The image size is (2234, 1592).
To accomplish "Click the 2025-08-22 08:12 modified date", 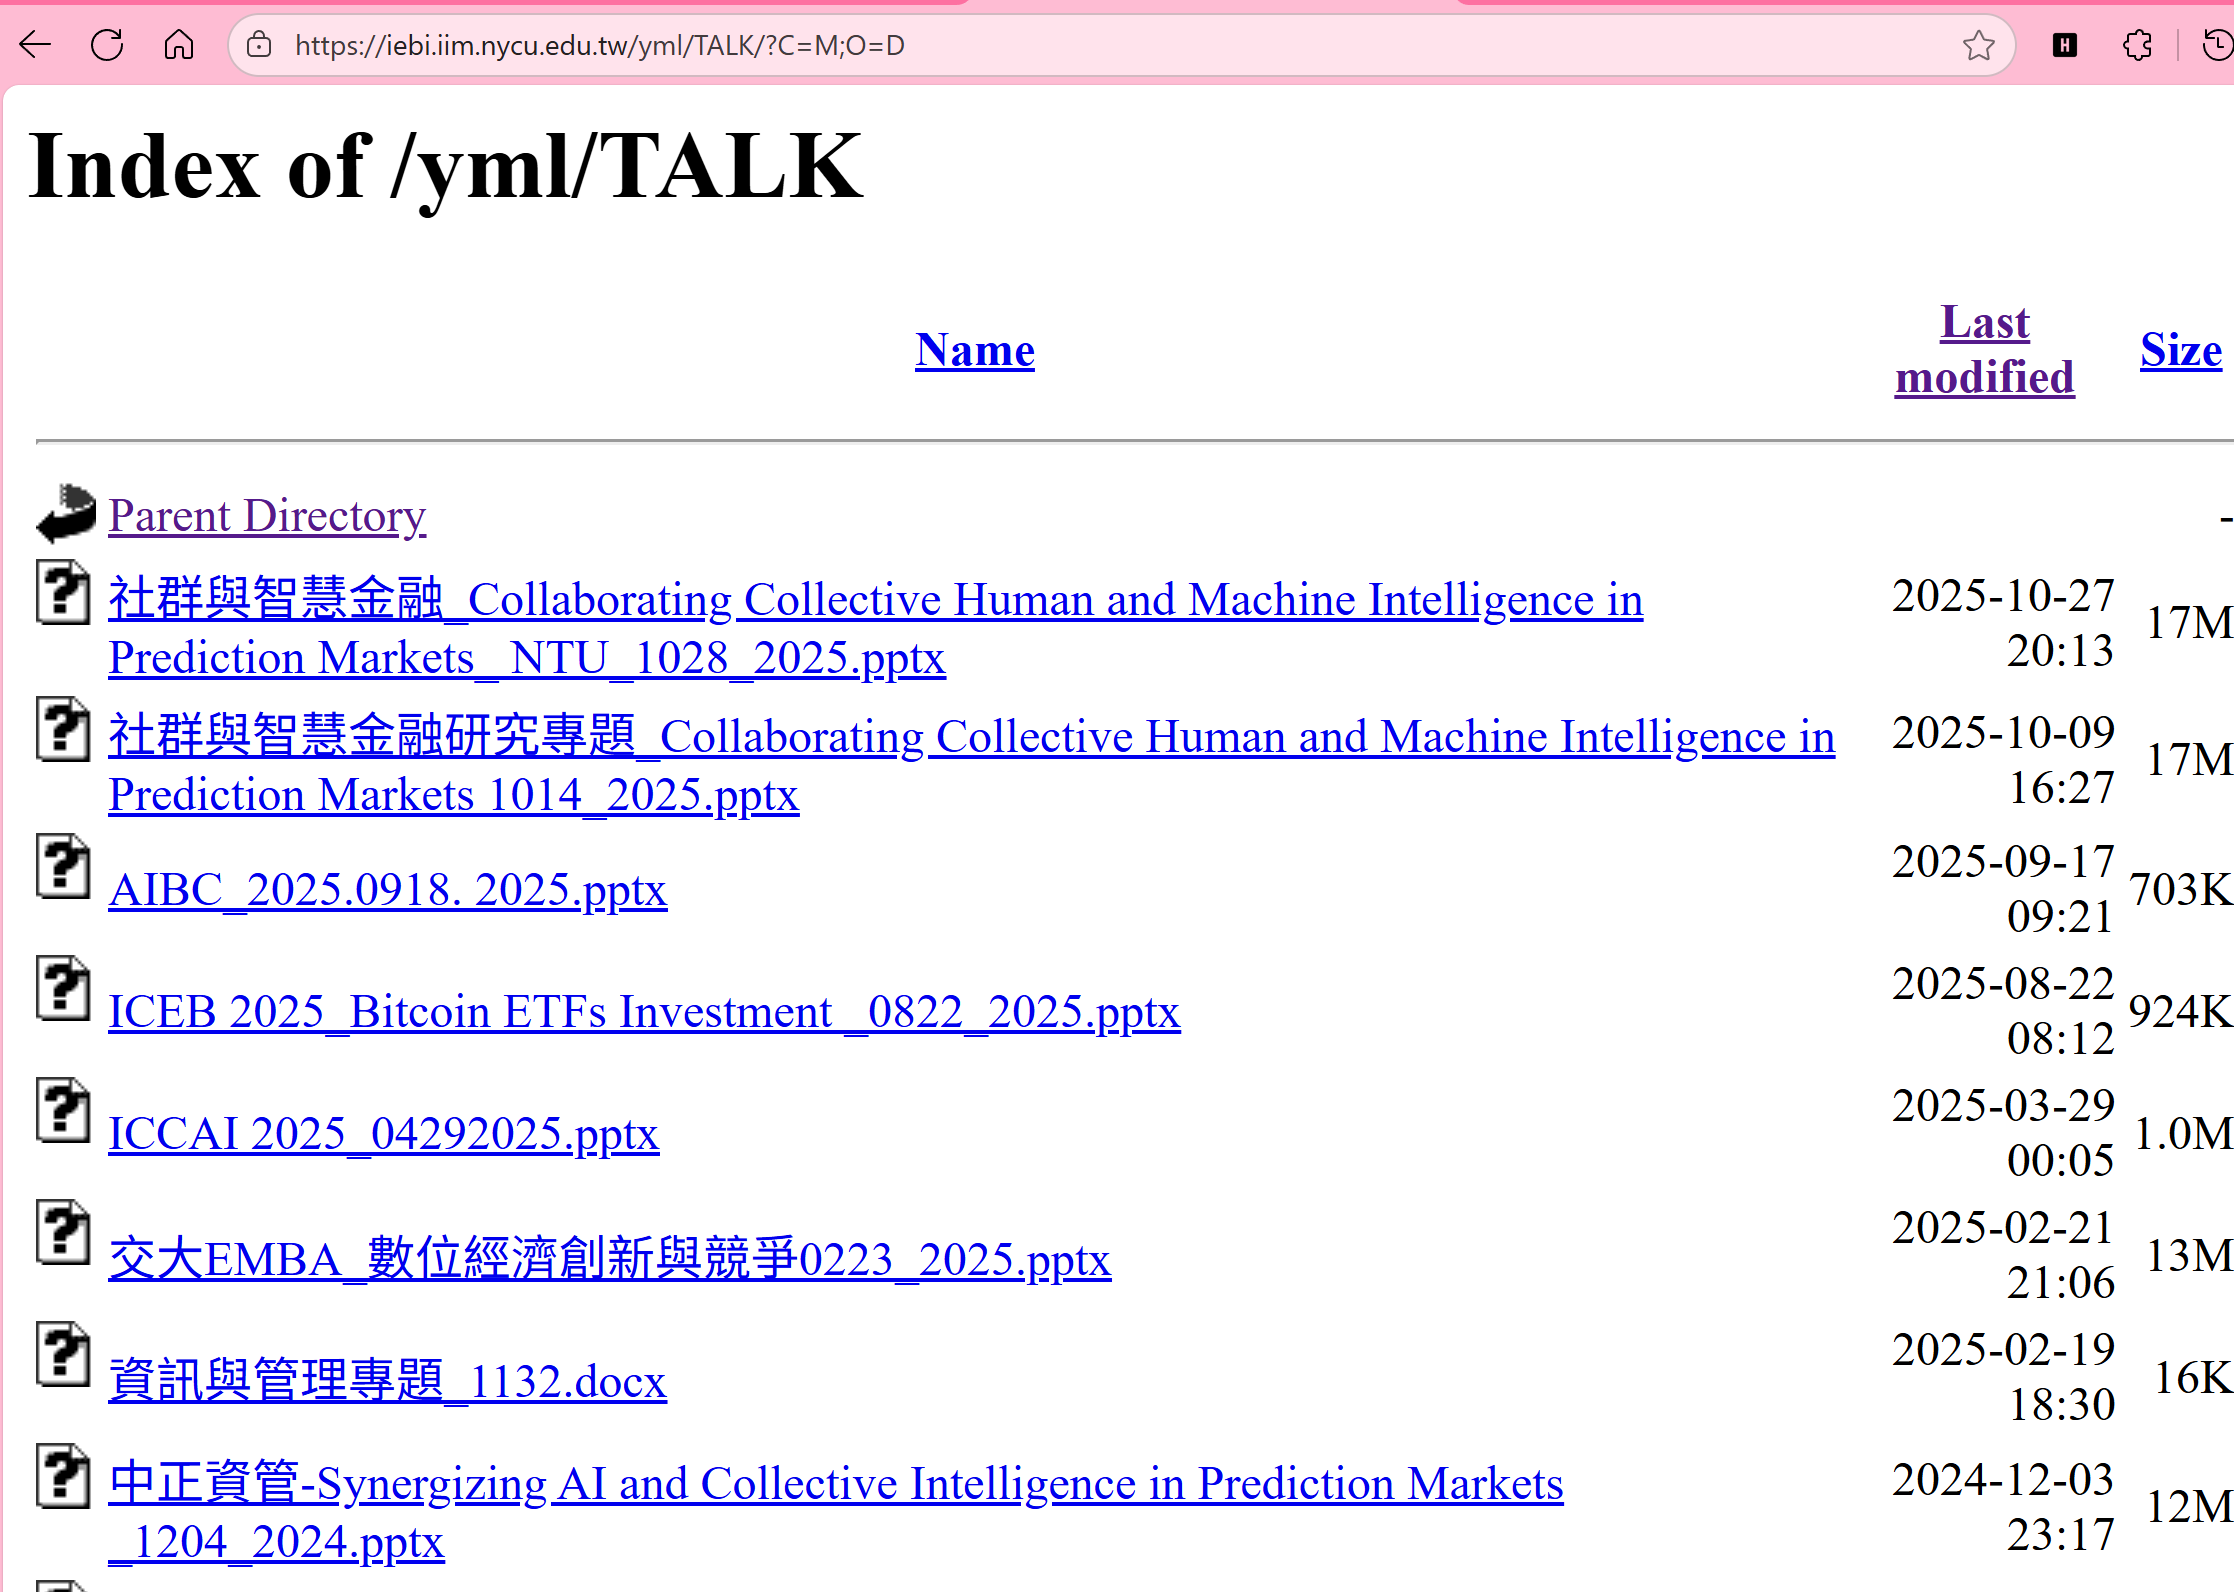I will pos(2003,1010).
